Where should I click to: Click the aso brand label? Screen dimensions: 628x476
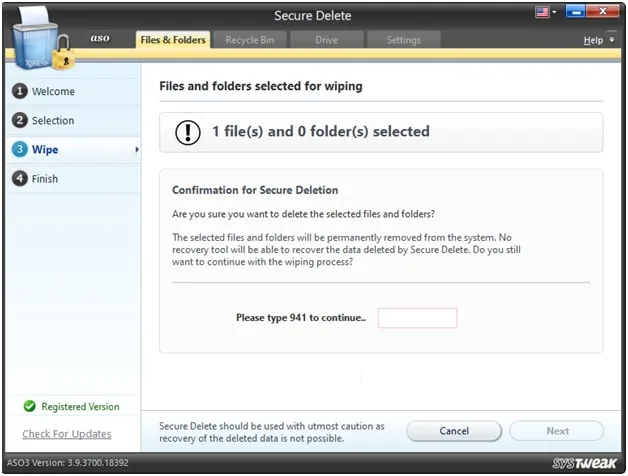[100, 38]
